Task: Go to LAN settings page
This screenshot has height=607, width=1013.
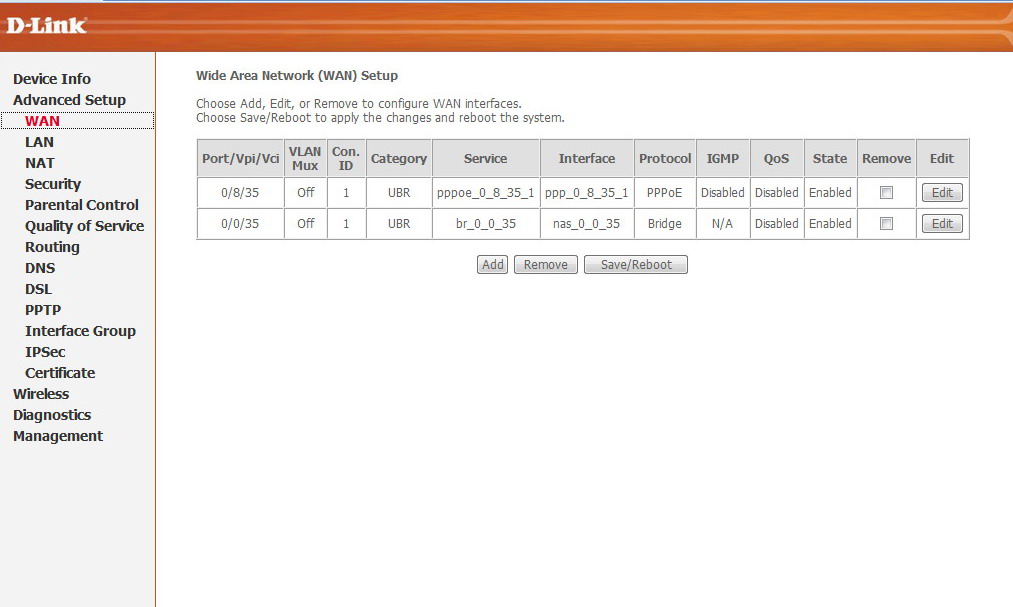Action: coord(39,142)
